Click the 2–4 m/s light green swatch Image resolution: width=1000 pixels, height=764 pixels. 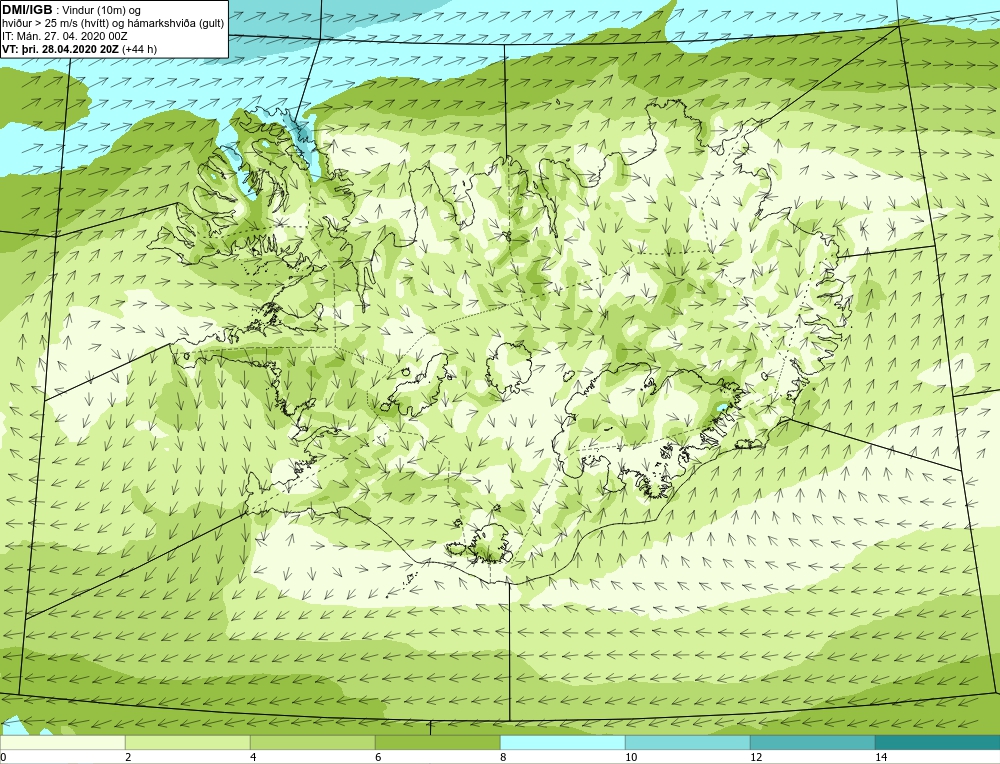[188, 743]
